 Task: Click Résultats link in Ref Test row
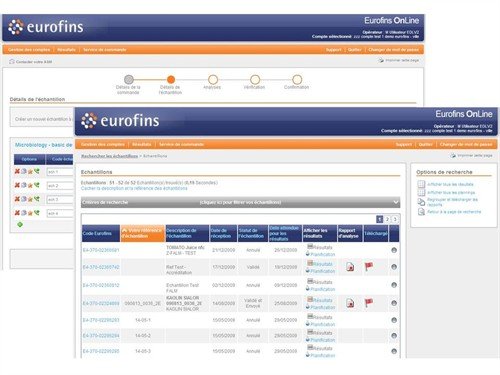point(323,264)
